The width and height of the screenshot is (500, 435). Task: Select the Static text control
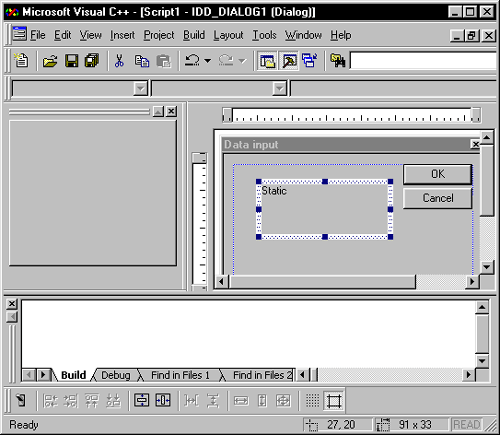[325, 209]
